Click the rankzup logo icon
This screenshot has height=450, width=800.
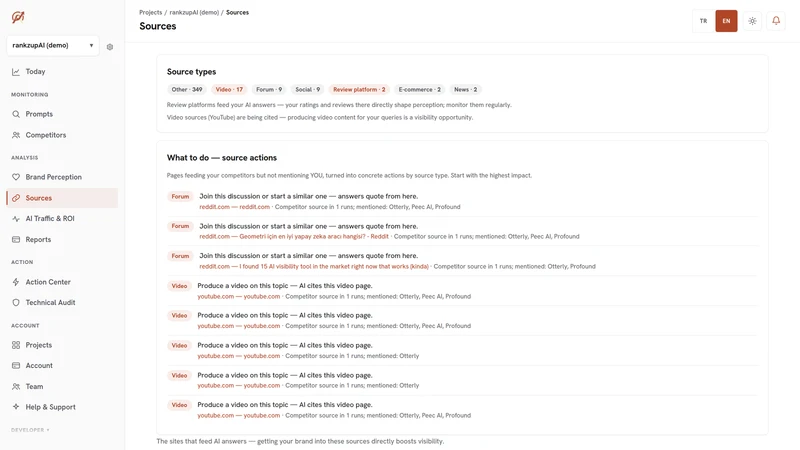coord(18,17)
